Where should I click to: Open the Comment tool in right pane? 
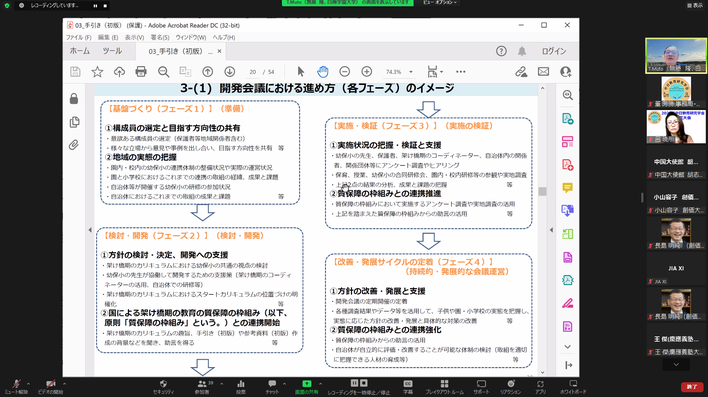(x=568, y=187)
